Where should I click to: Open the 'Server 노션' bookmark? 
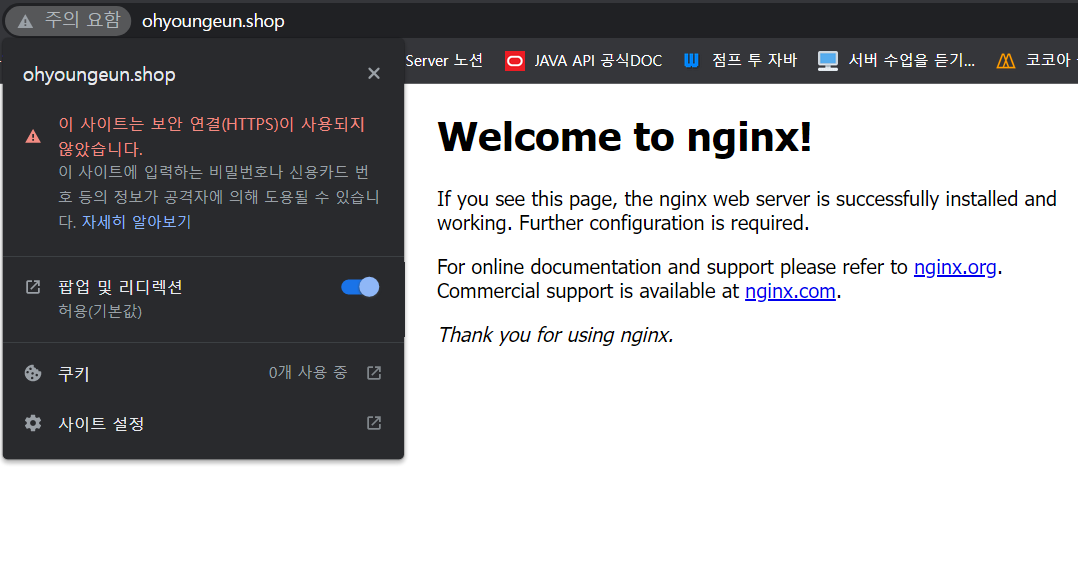(444, 60)
